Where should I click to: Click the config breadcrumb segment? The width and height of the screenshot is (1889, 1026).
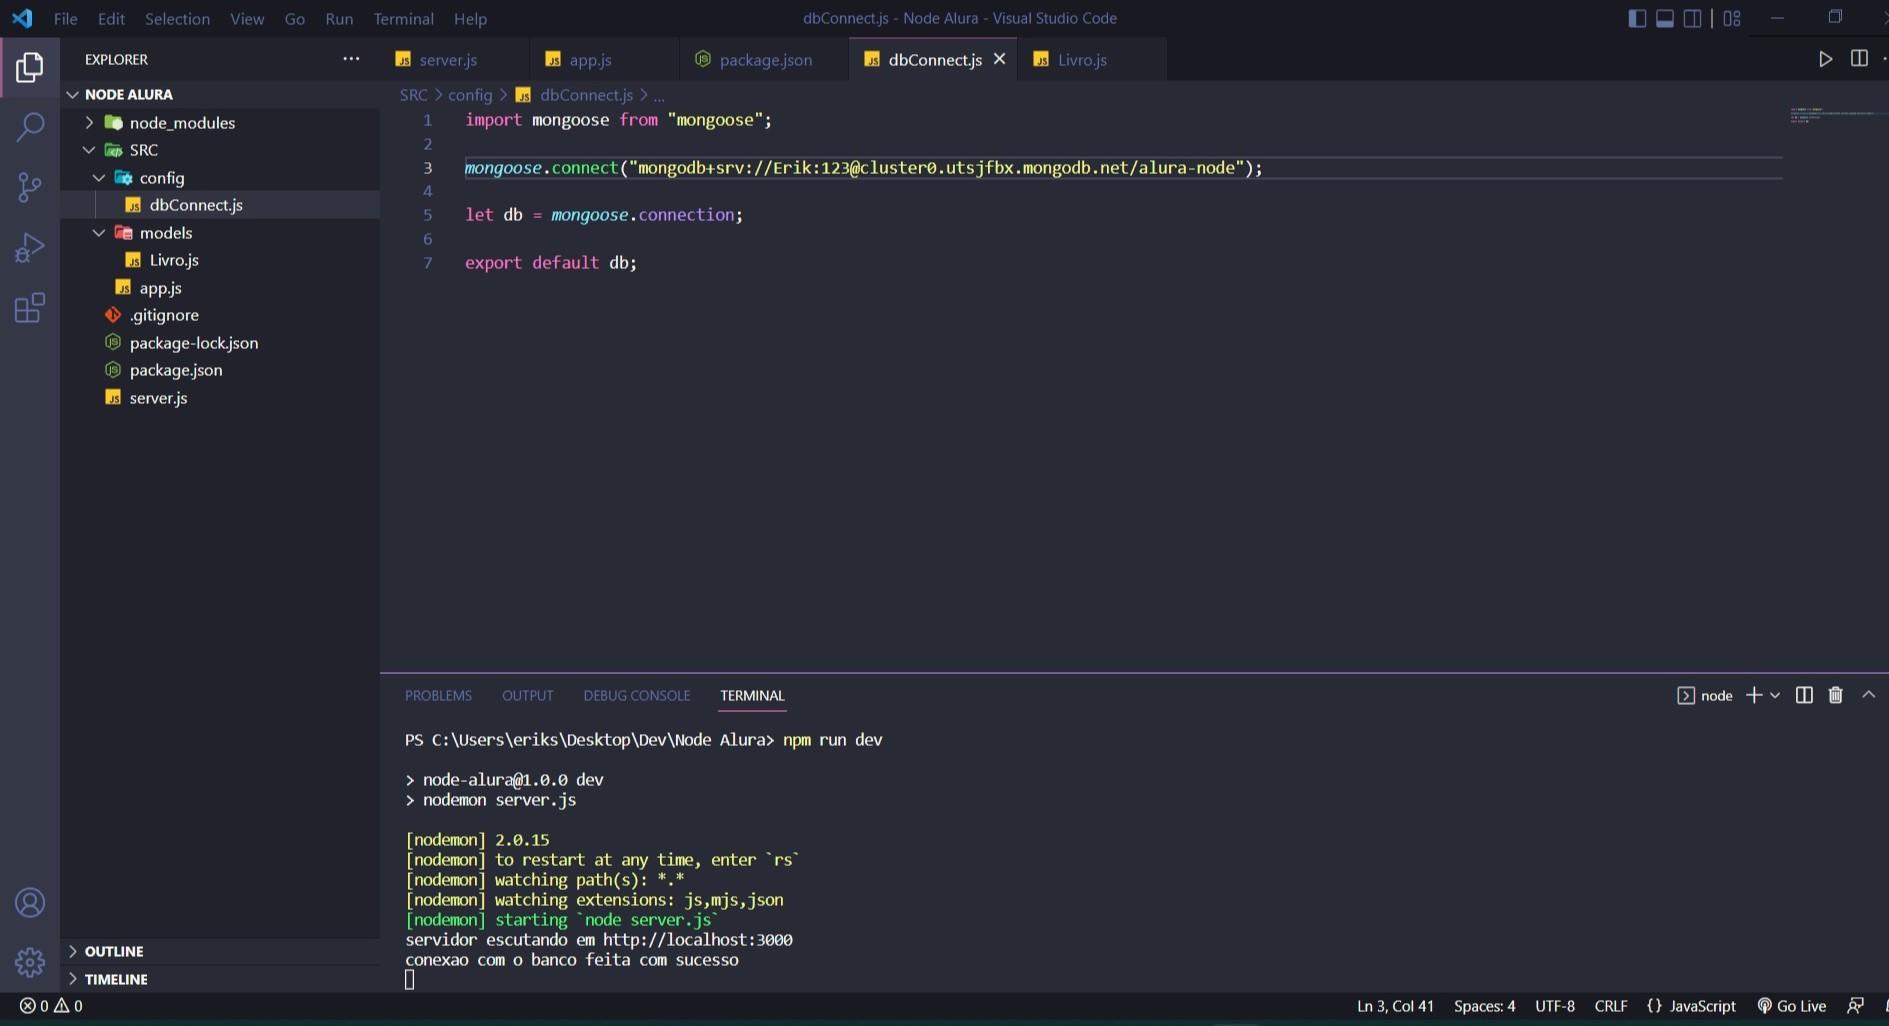470,95
